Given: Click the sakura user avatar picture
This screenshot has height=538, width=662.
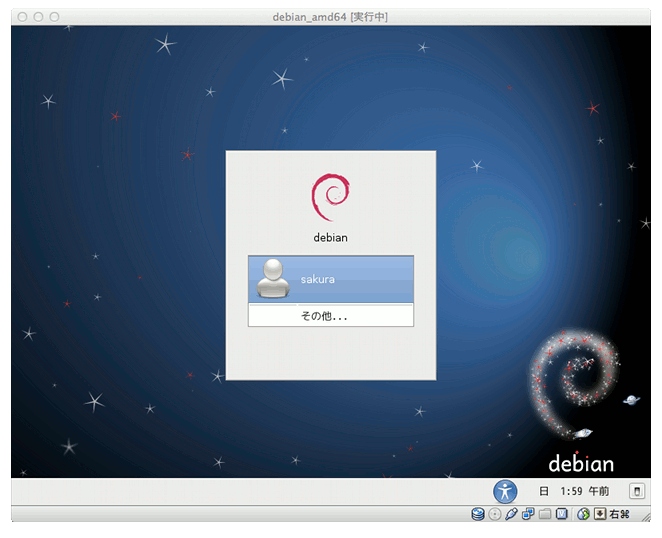Looking at the screenshot, I should [x=272, y=279].
